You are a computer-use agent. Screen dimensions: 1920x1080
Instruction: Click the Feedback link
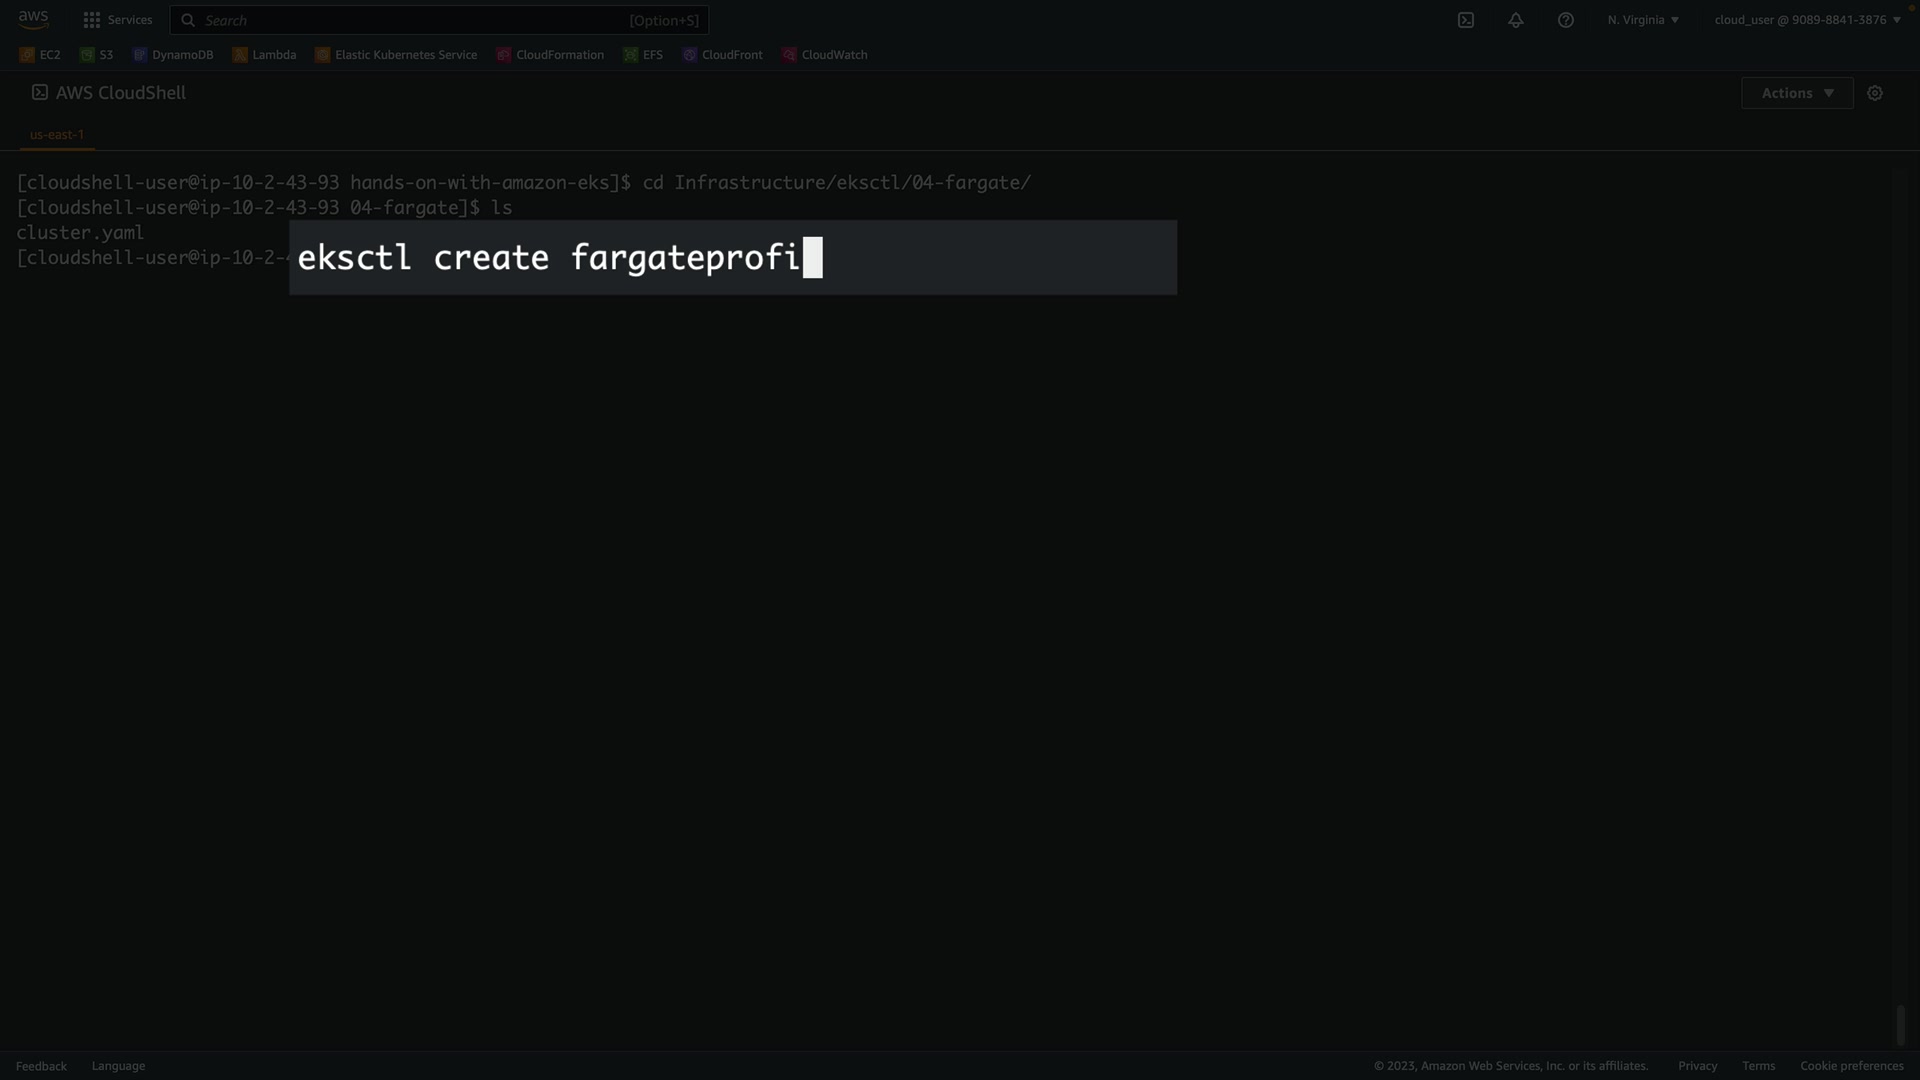(41, 1066)
